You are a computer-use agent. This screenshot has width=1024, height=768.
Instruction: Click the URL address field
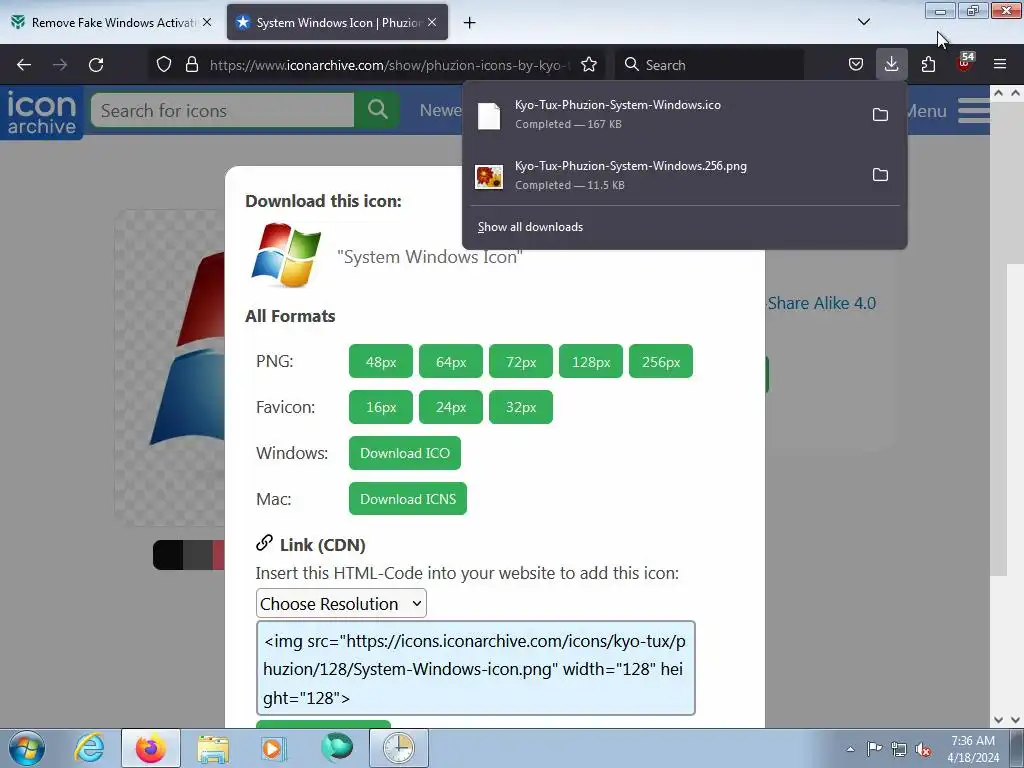pos(390,65)
